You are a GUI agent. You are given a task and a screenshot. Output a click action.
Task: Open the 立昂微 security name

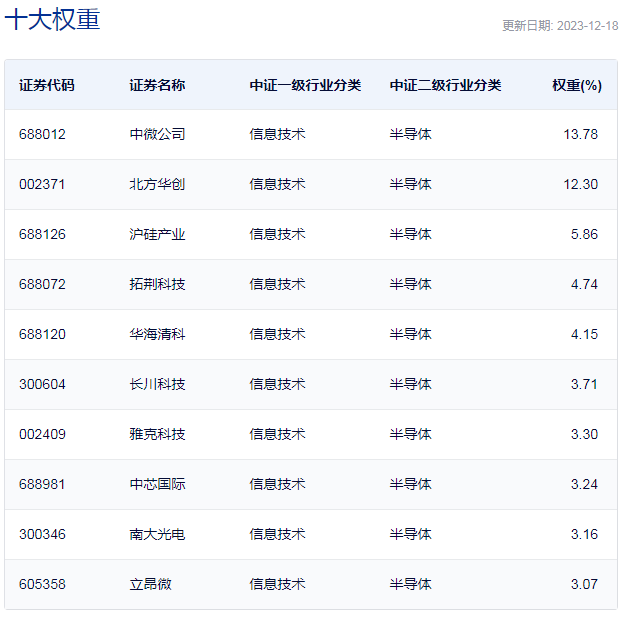point(150,584)
